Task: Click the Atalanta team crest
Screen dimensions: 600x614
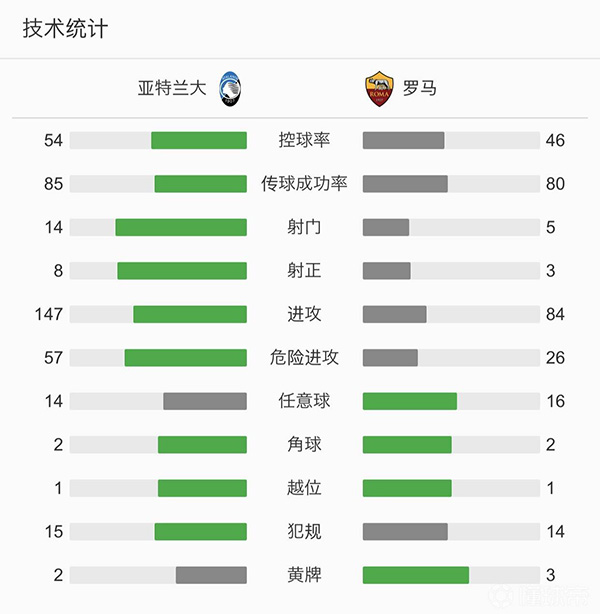Action: click(230, 88)
